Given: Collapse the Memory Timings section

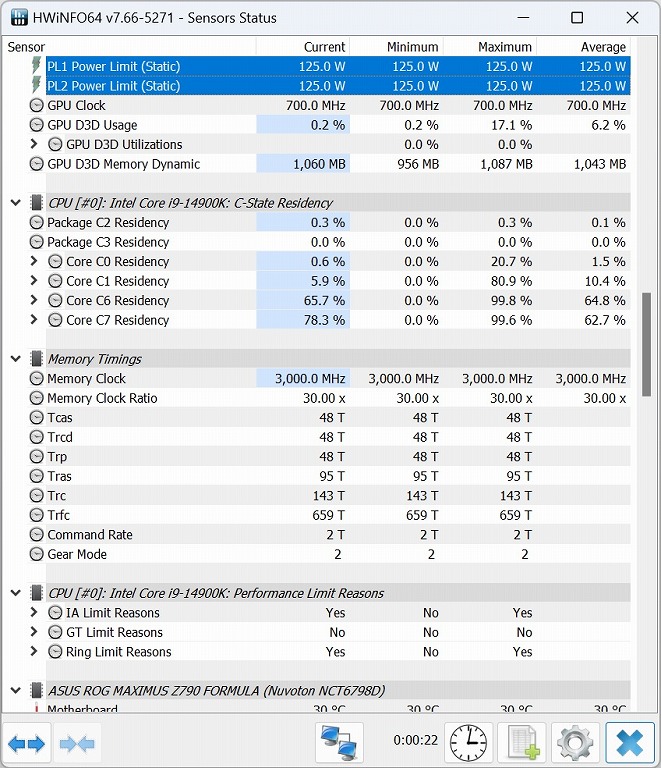Looking at the screenshot, I should pos(15,359).
